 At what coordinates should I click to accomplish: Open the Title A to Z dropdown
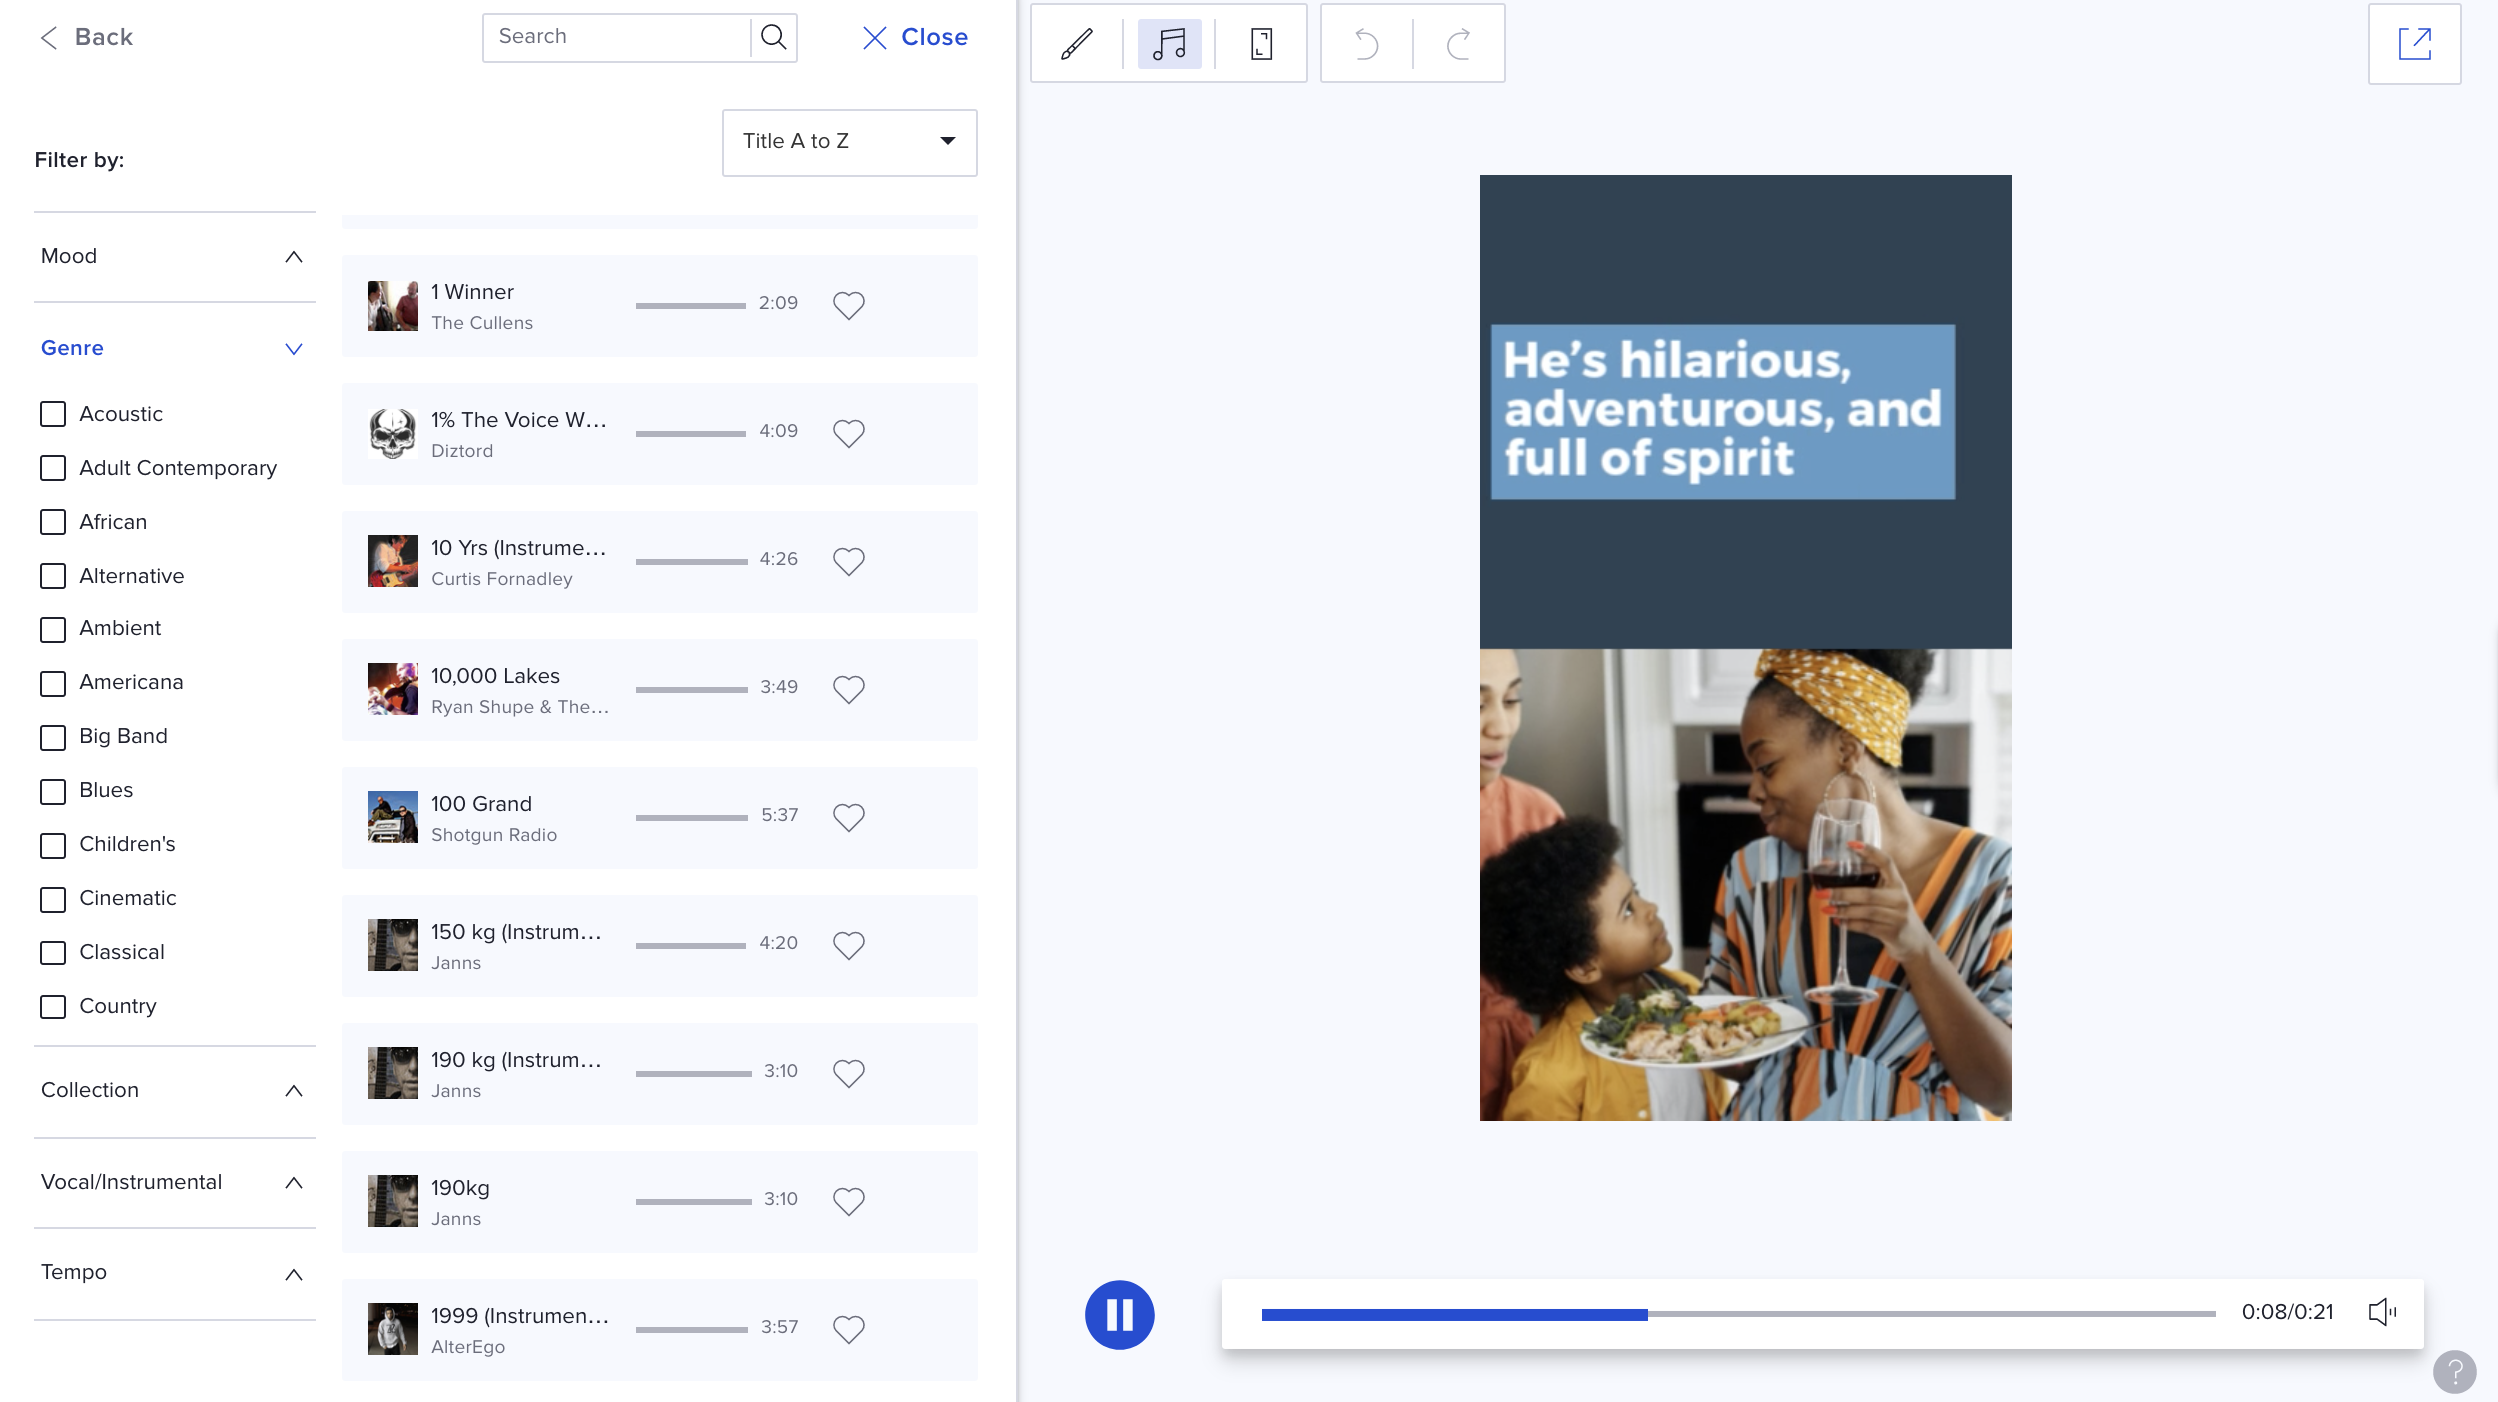tap(849, 142)
